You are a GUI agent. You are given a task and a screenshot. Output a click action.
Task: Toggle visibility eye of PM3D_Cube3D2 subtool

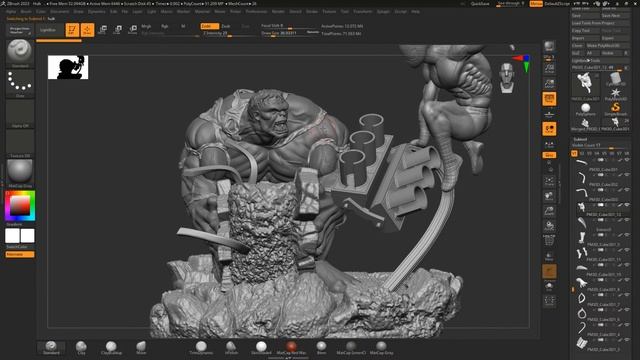[627, 175]
